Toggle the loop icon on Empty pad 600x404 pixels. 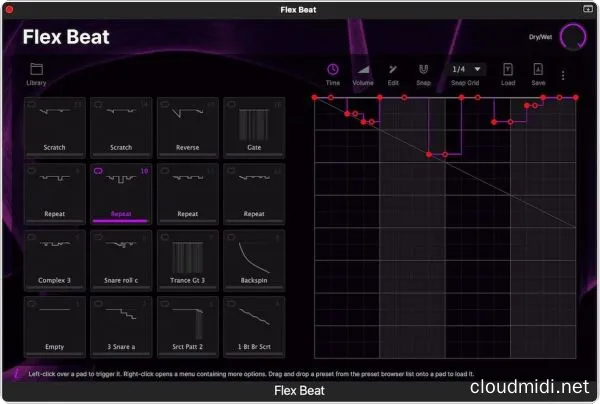click(32, 304)
